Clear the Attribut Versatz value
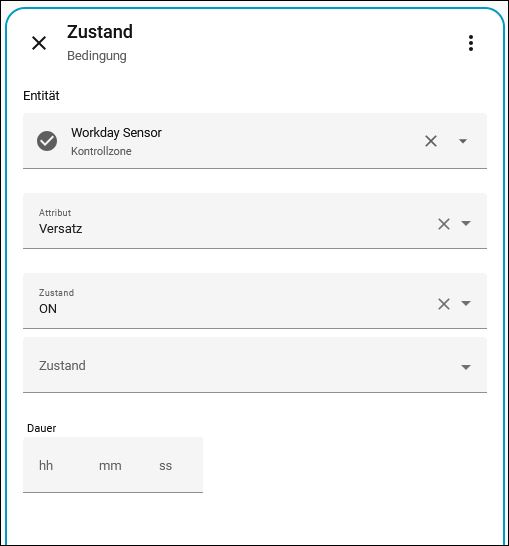Viewport: 509px width, 546px height. (x=444, y=224)
